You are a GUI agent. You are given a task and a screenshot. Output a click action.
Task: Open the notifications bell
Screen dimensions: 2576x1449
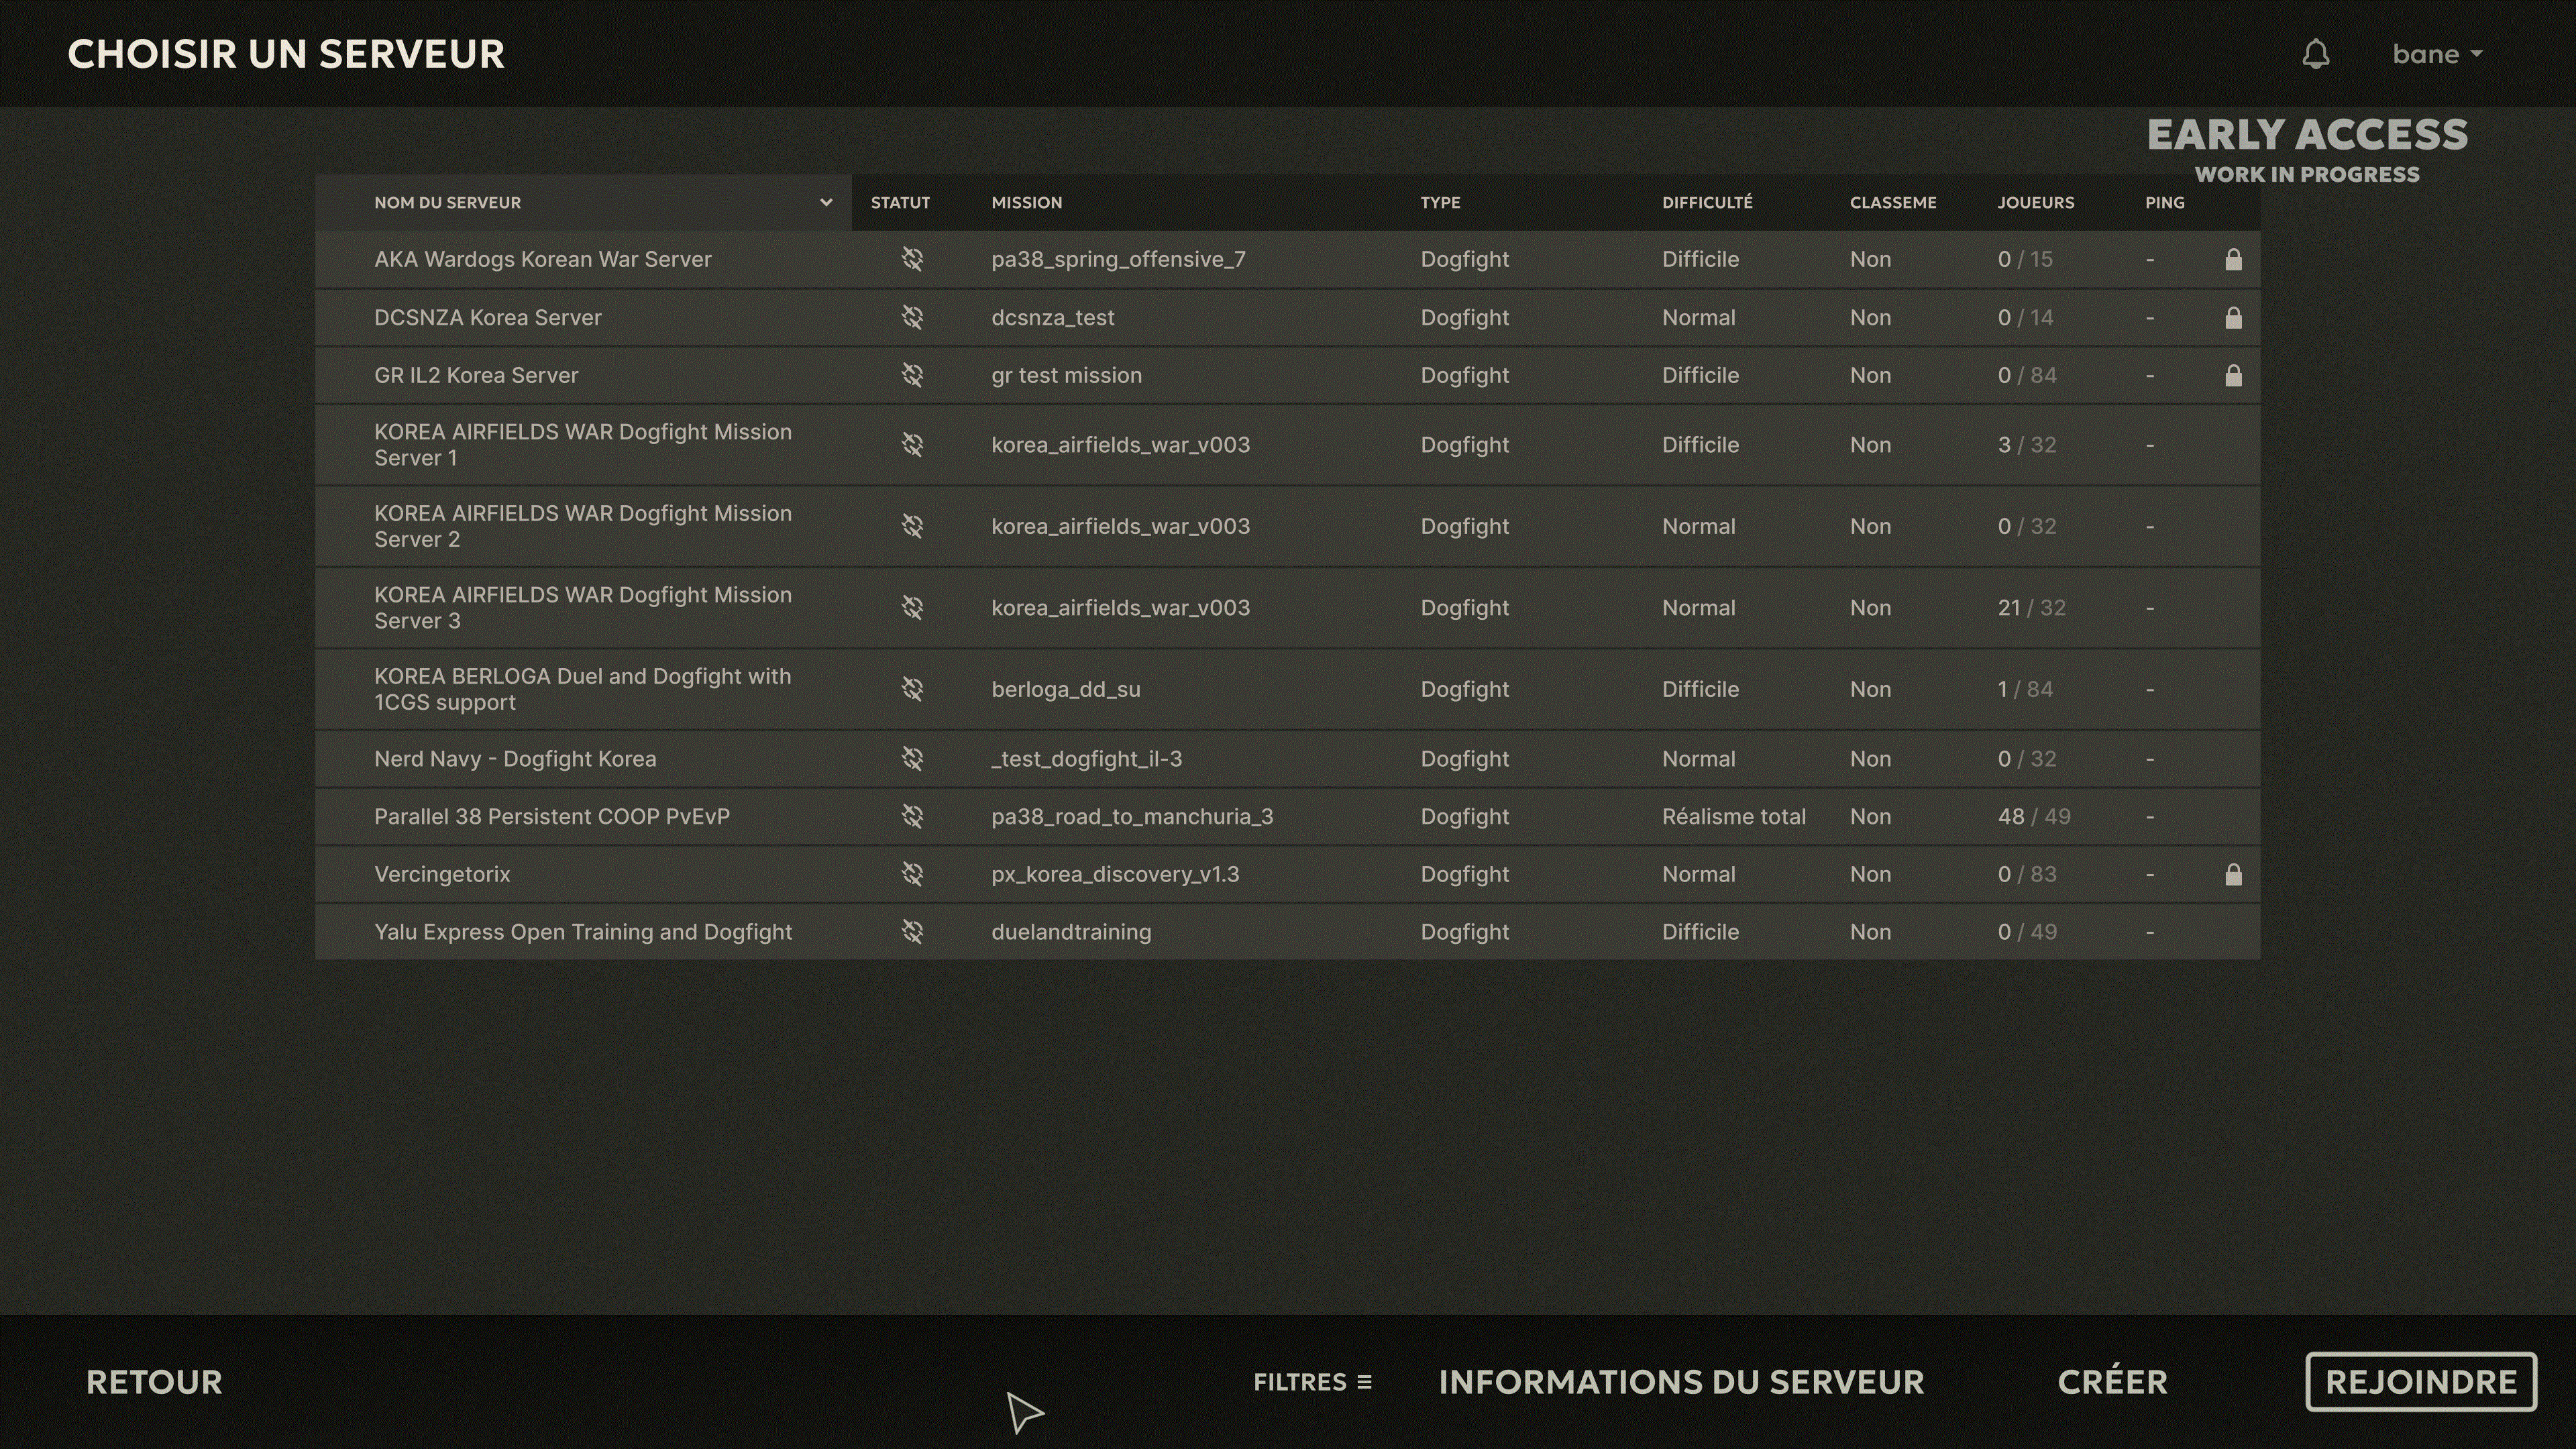2316,54
